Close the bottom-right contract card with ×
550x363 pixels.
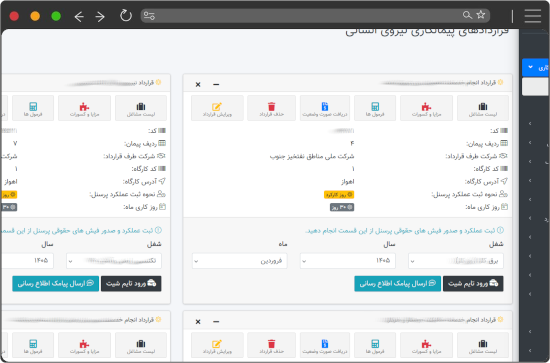tap(198, 322)
